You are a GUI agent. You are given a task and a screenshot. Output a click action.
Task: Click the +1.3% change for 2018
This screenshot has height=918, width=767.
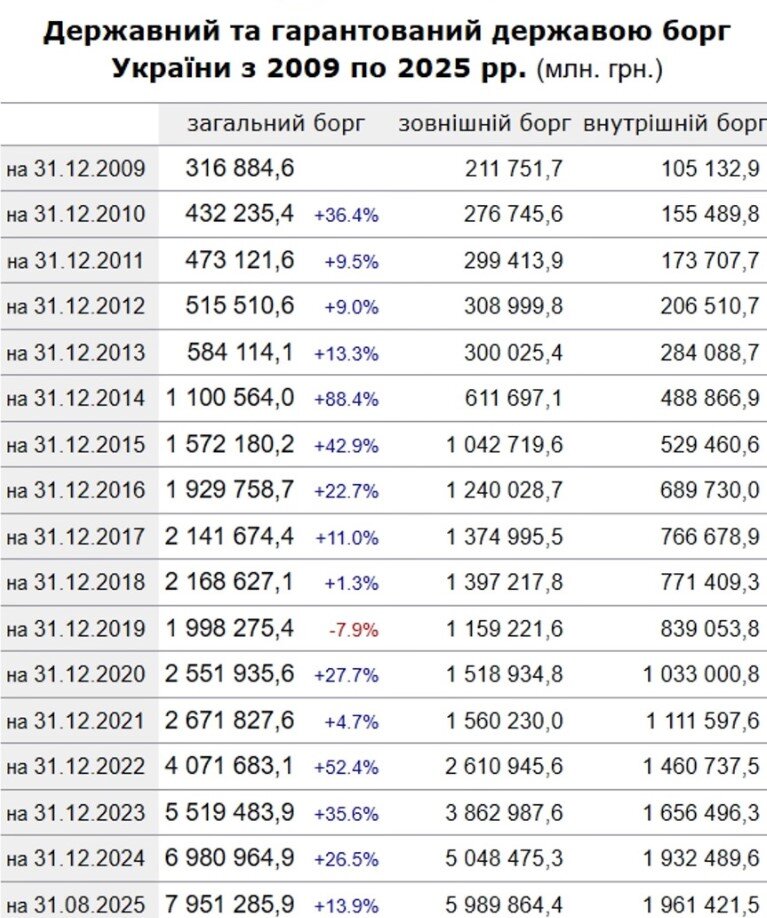coord(350,584)
